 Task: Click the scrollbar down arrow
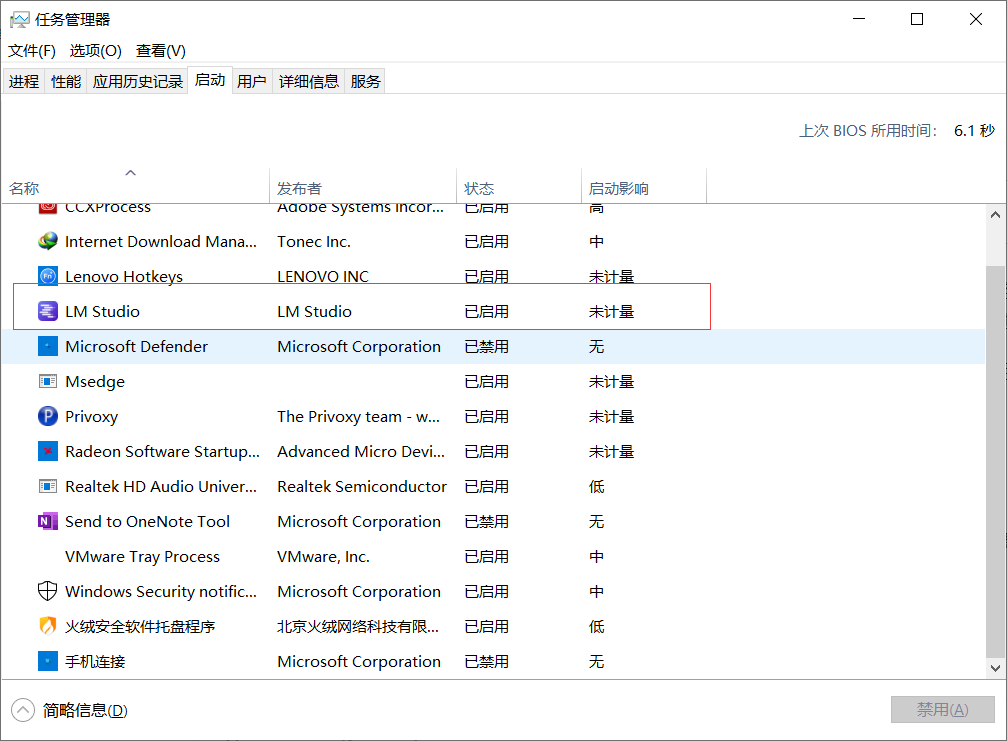click(x=995, y=668)
